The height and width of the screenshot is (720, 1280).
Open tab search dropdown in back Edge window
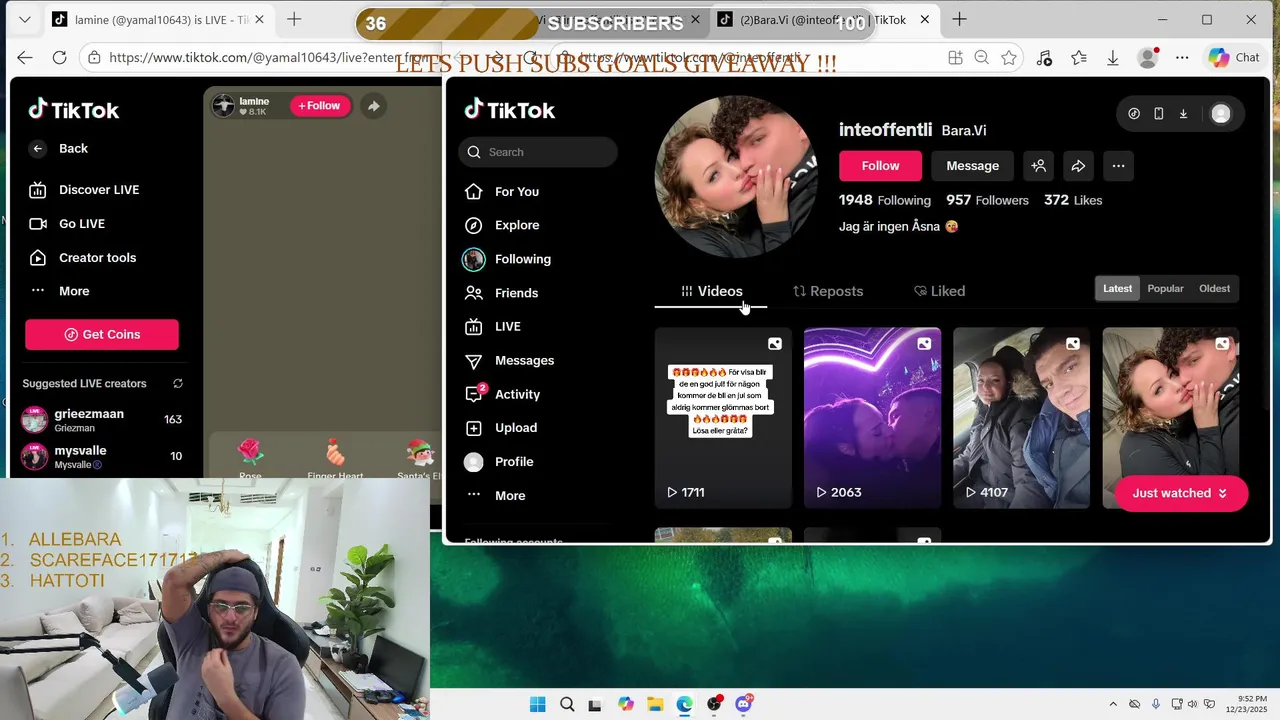pos(25,19)
